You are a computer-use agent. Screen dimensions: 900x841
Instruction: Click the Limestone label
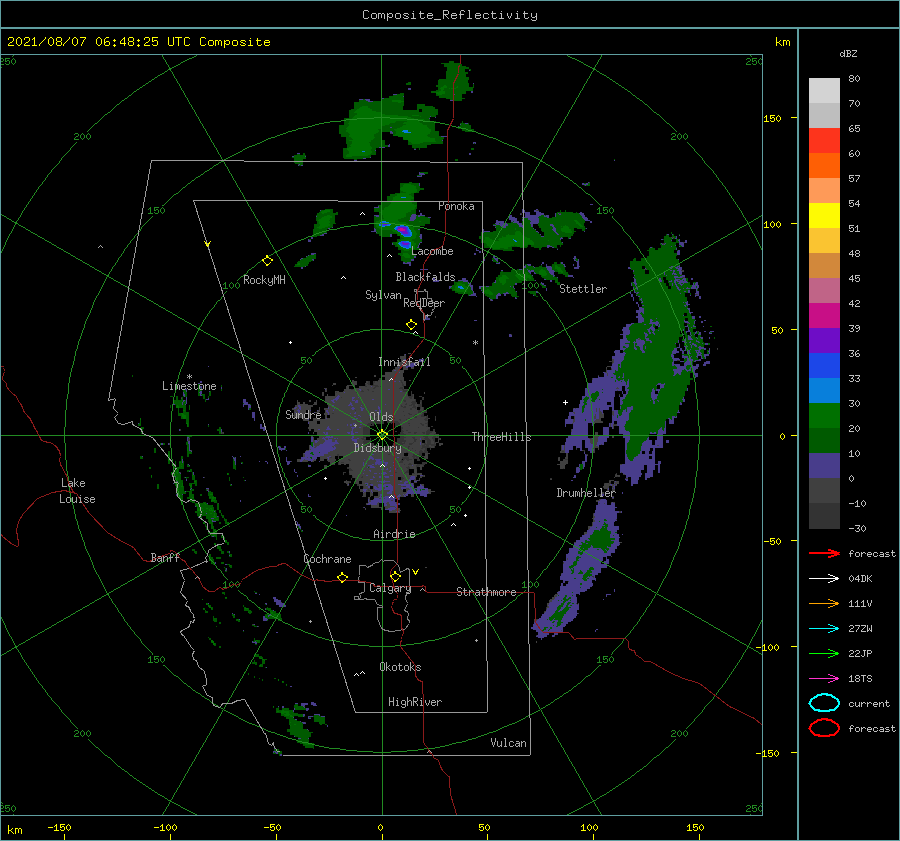pos(189,386)
